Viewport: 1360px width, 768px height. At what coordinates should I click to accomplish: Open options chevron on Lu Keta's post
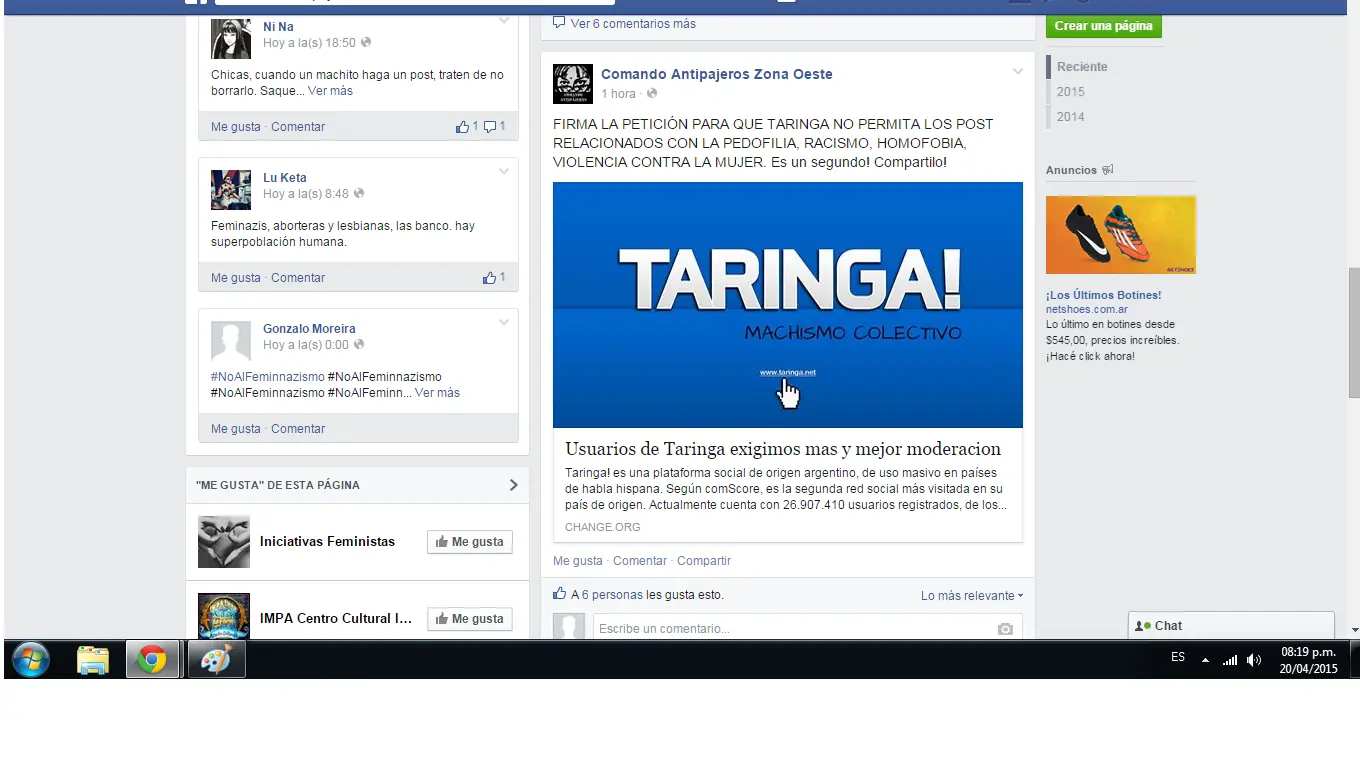(x=504, y=172)
